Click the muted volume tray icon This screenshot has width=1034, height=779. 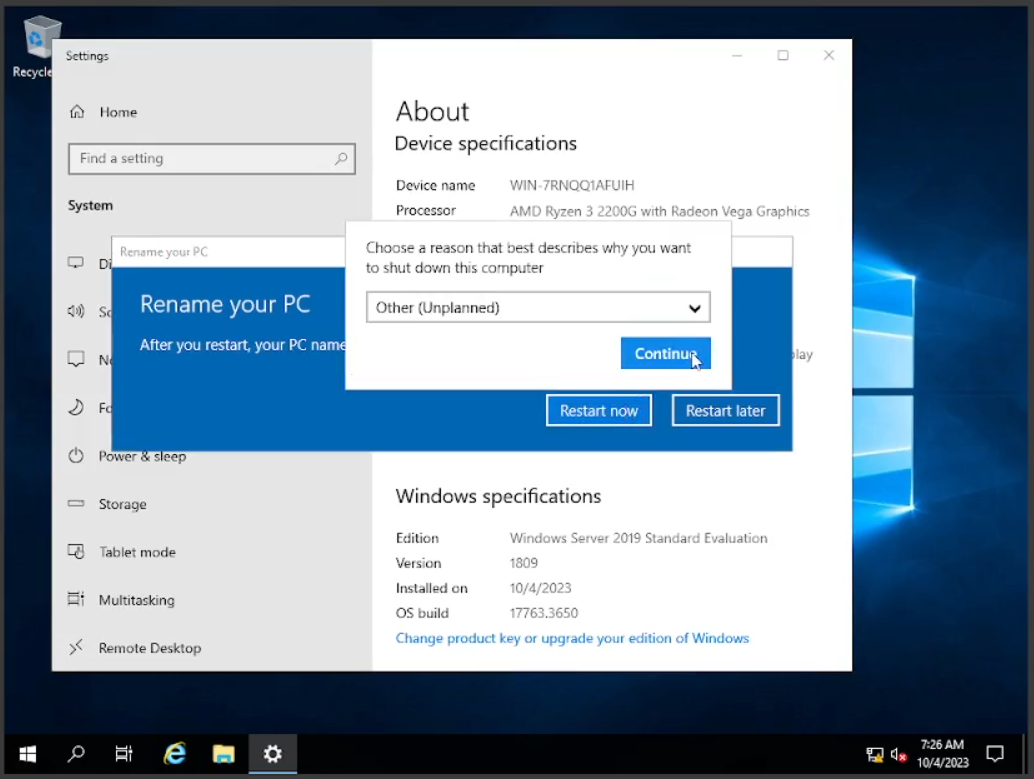coord(899,754)
